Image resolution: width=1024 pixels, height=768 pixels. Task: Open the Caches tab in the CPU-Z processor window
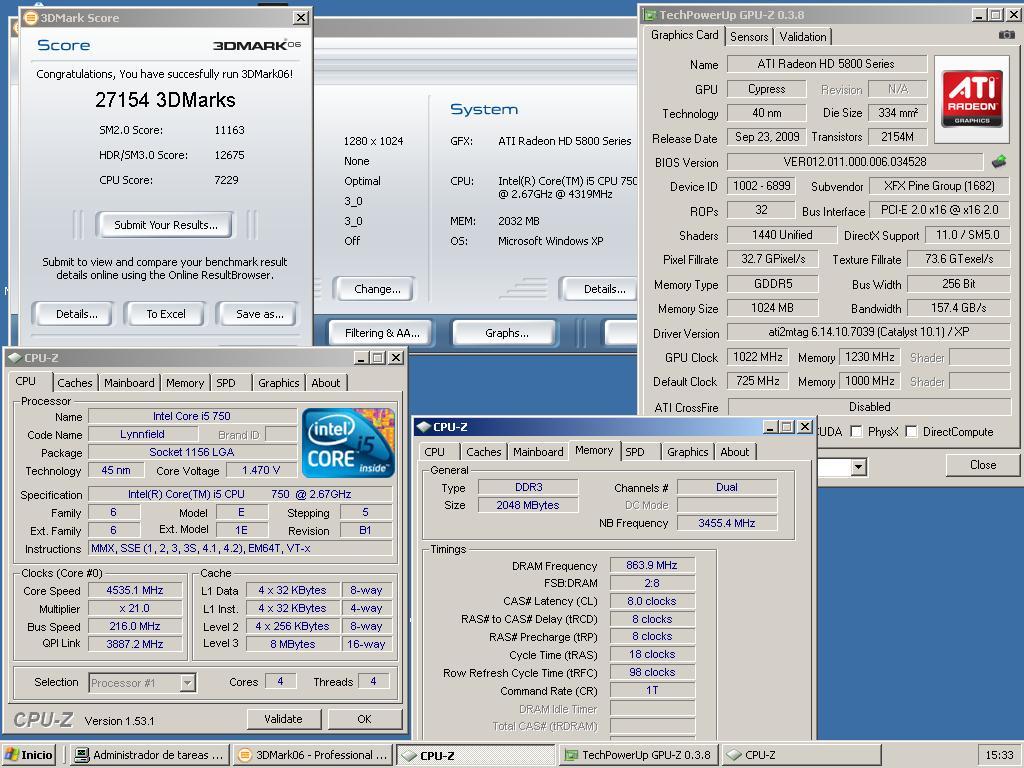74,383
